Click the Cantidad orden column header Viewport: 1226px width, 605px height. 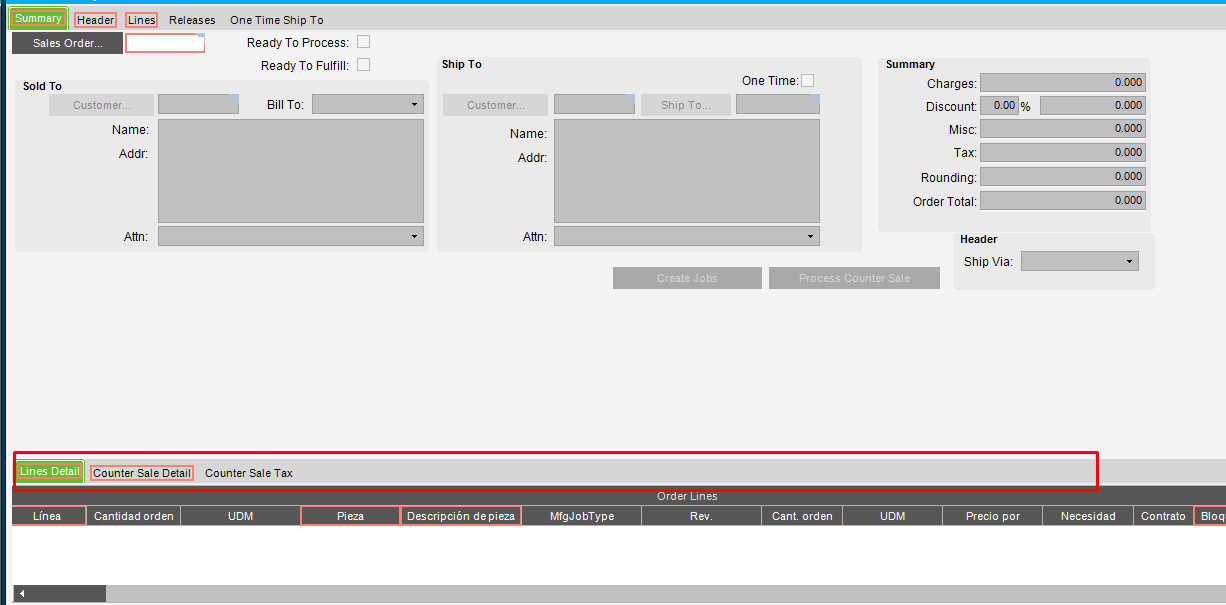click(133, 516)
